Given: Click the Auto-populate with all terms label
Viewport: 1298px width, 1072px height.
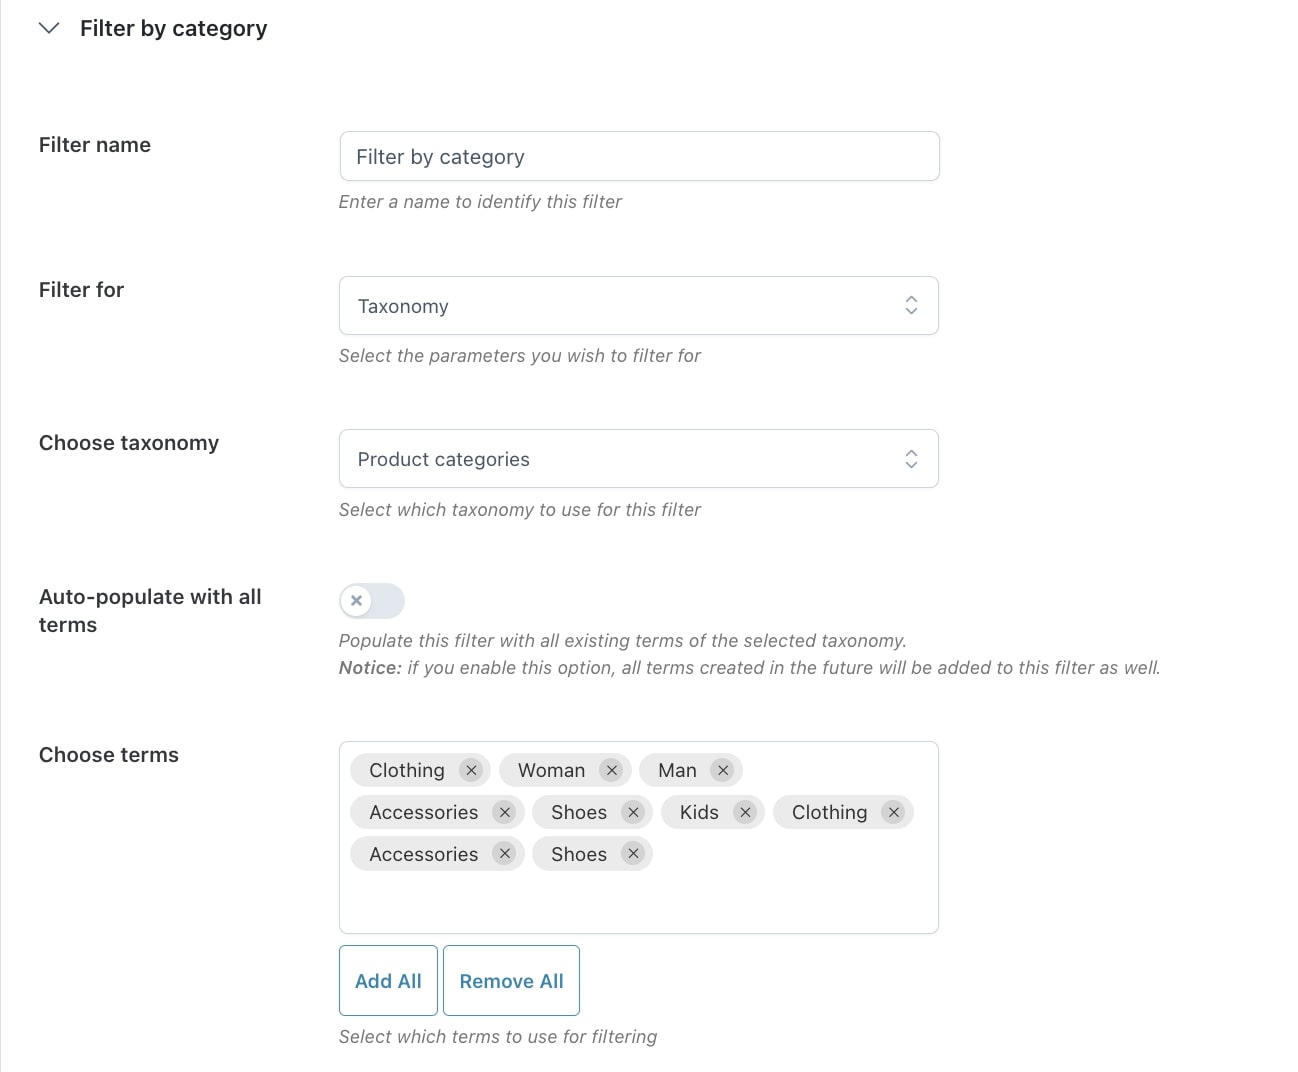Looking at the screenshot, I should pos(150,611).
